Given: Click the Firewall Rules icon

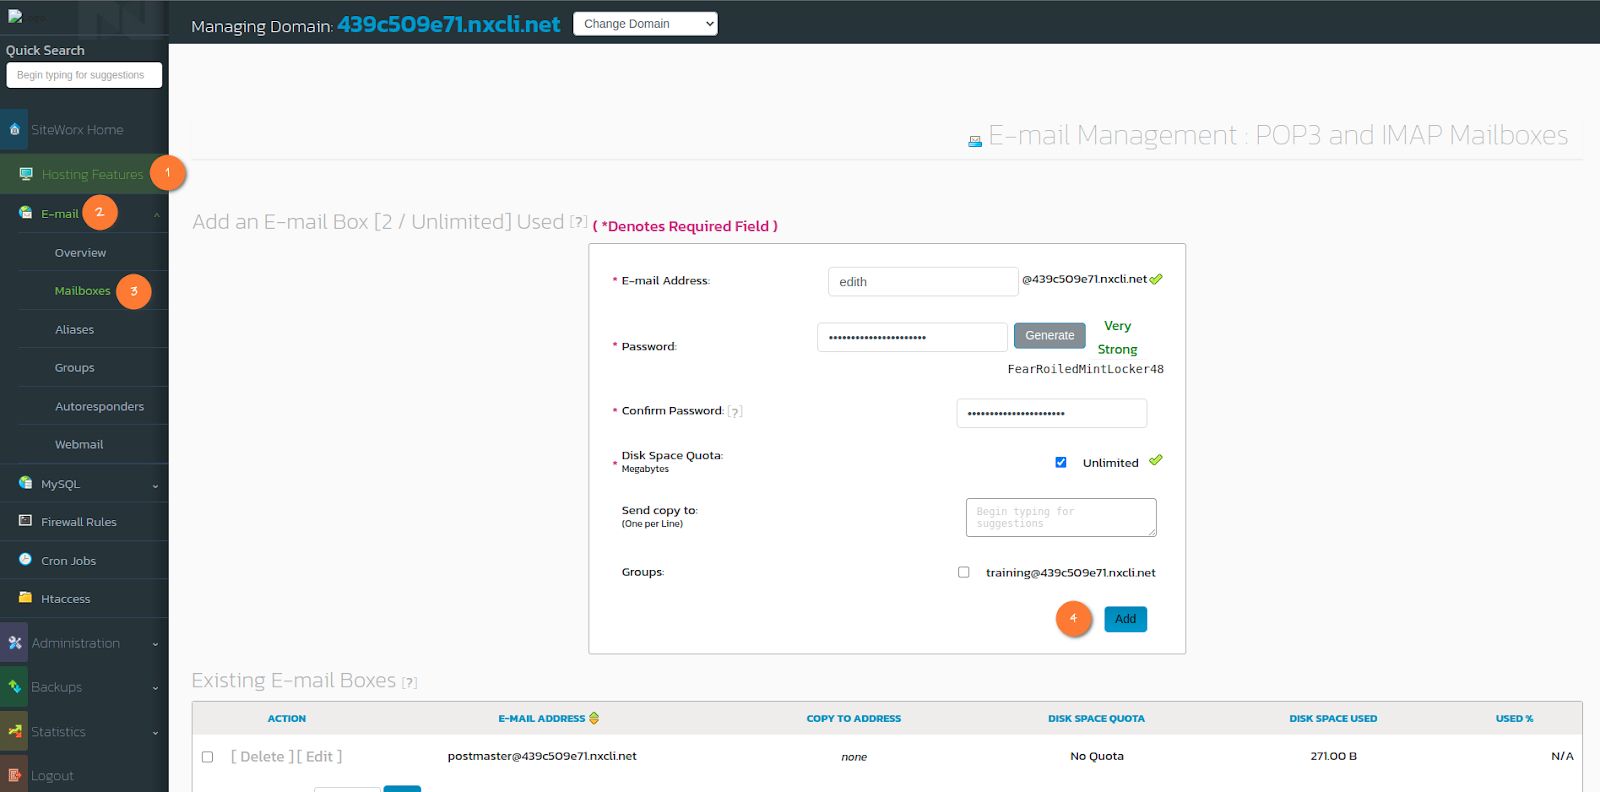Looking at the screenshot, I should click(25, 521).
